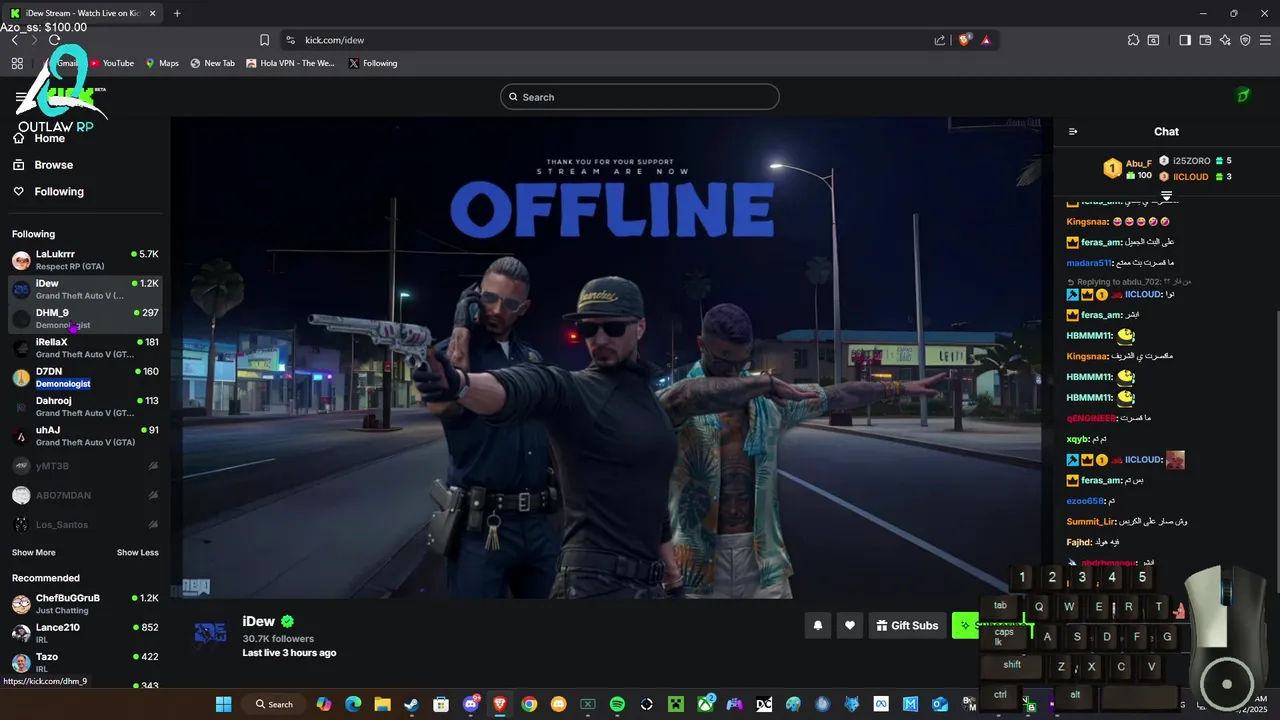Open the browser hamburger menu

pyautogui.click(x=1265, y=40)
